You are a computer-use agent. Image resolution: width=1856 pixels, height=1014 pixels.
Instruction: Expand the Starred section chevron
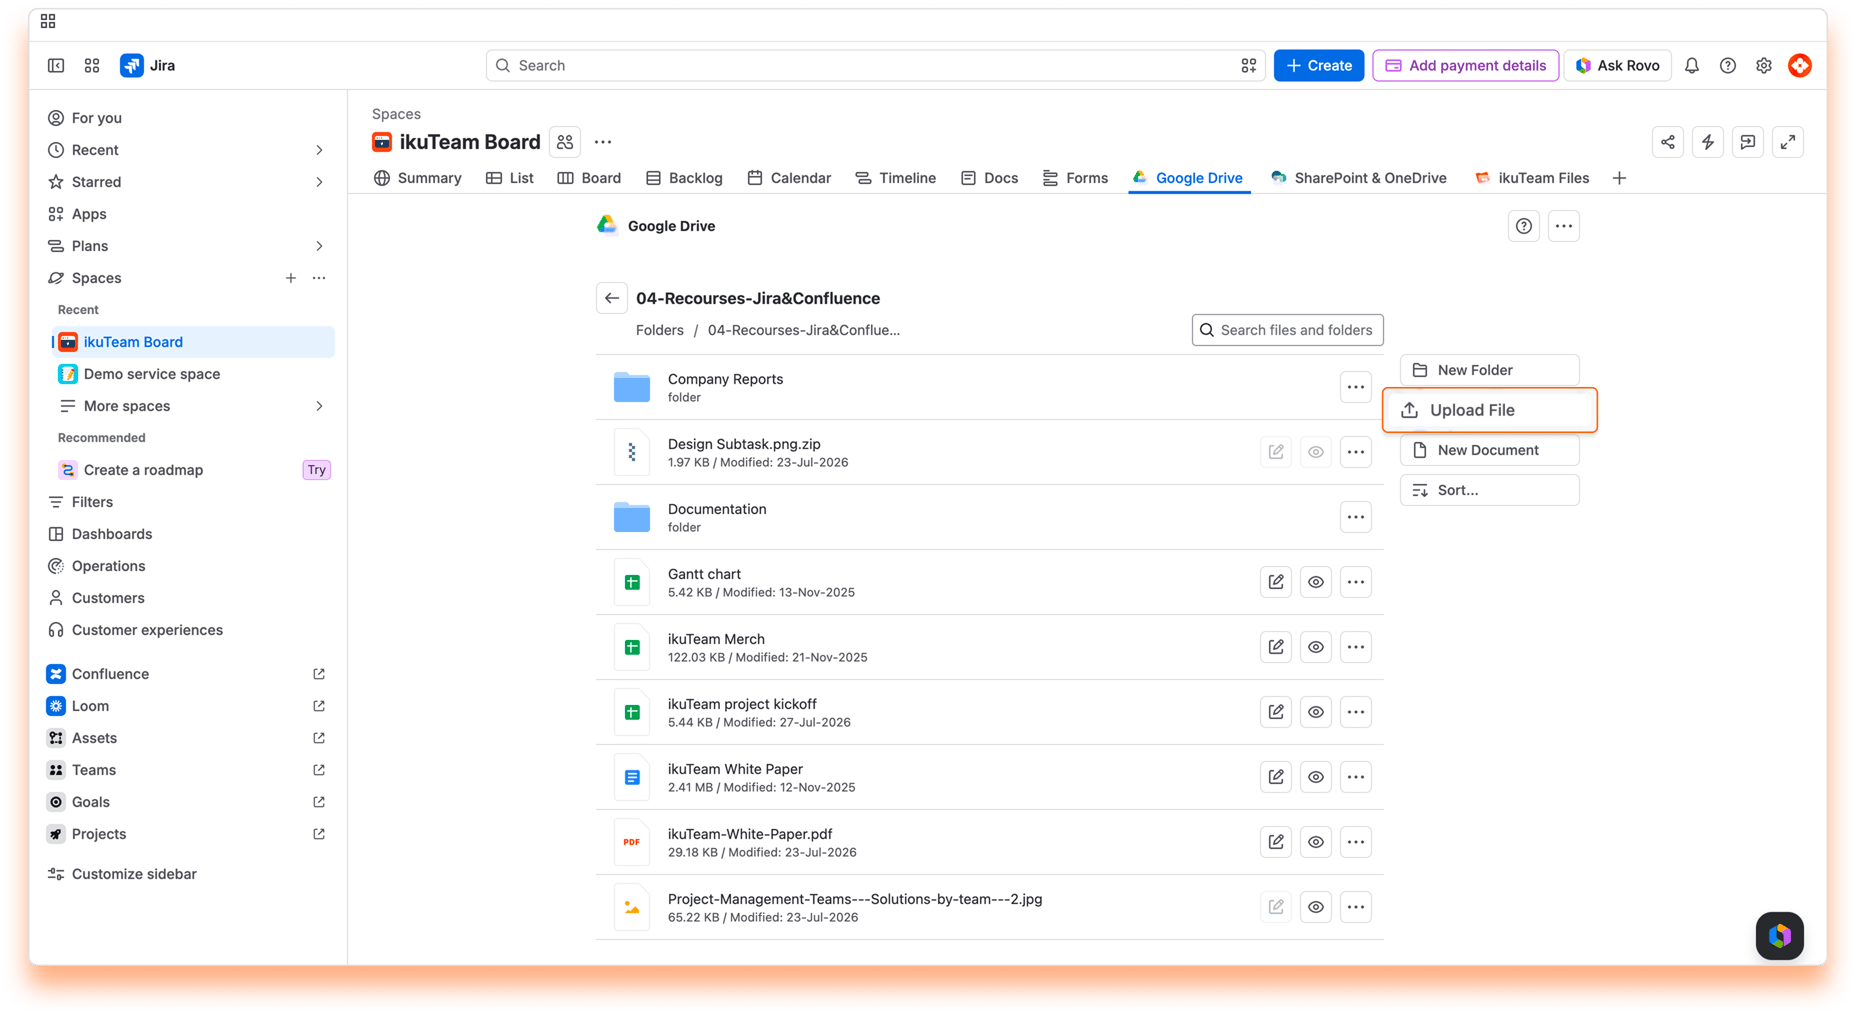pyautogui.click(x=319, y=182)
